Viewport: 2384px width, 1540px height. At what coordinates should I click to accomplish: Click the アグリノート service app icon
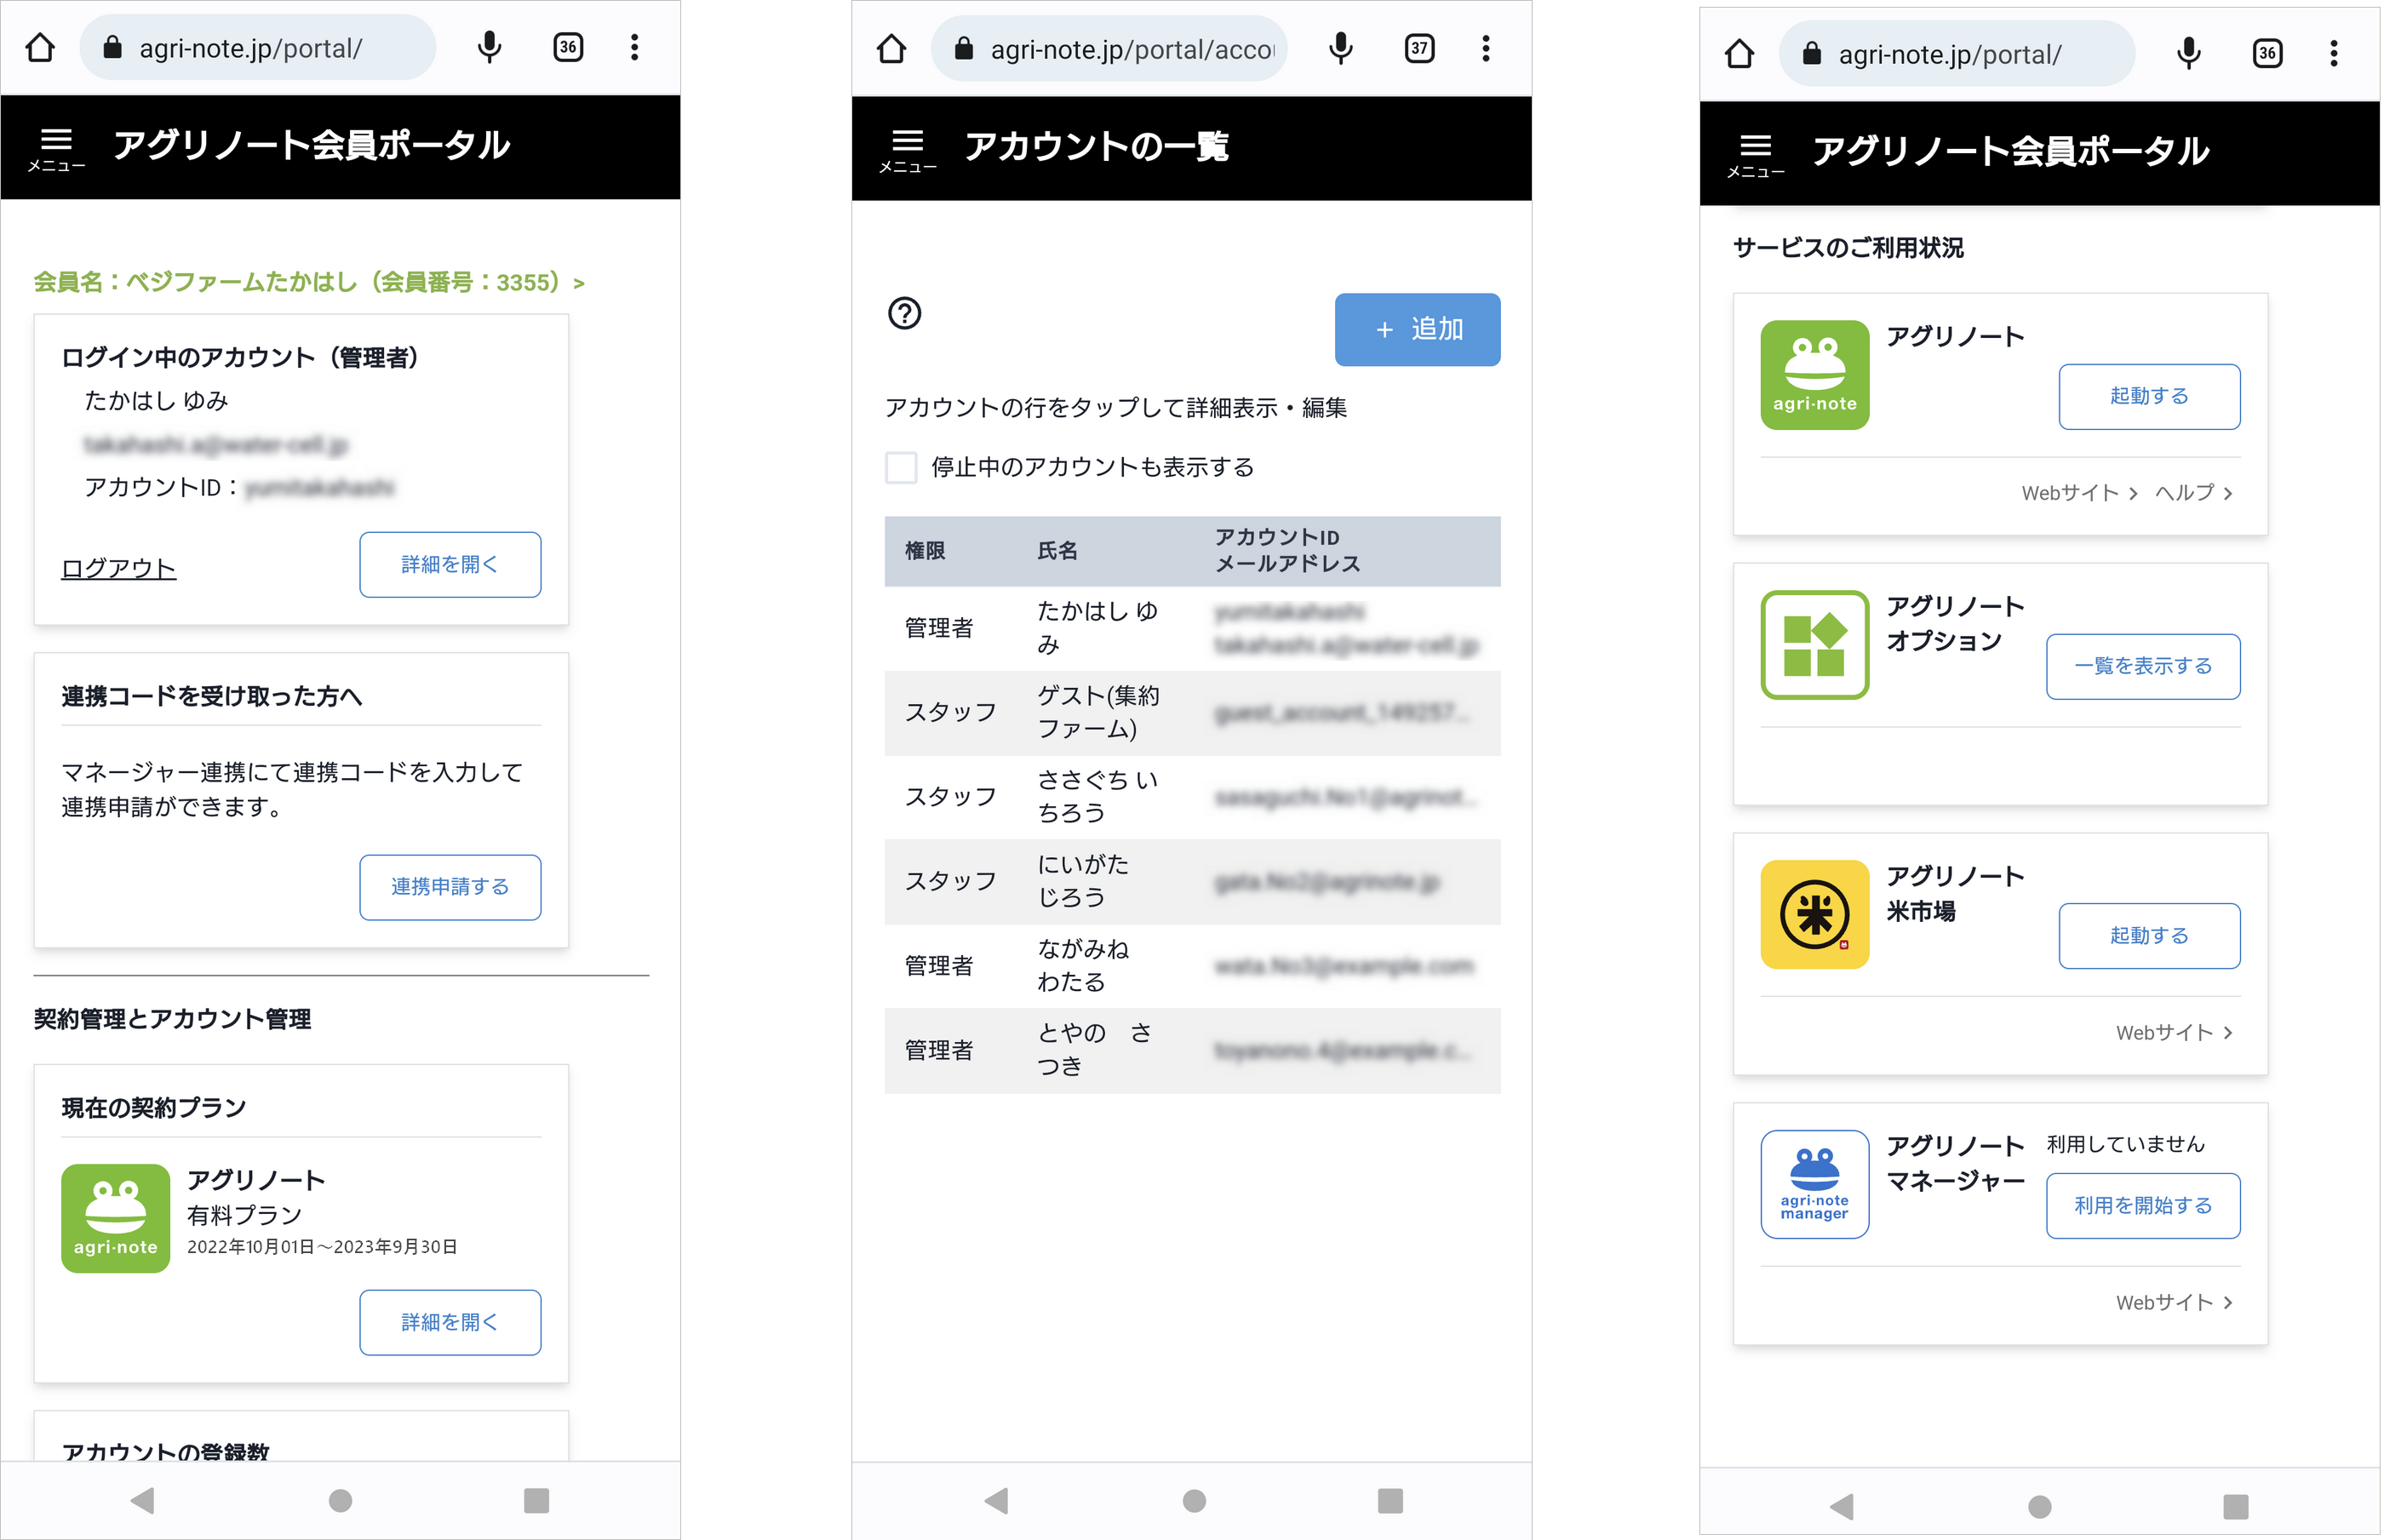[x=1814, y=375]
